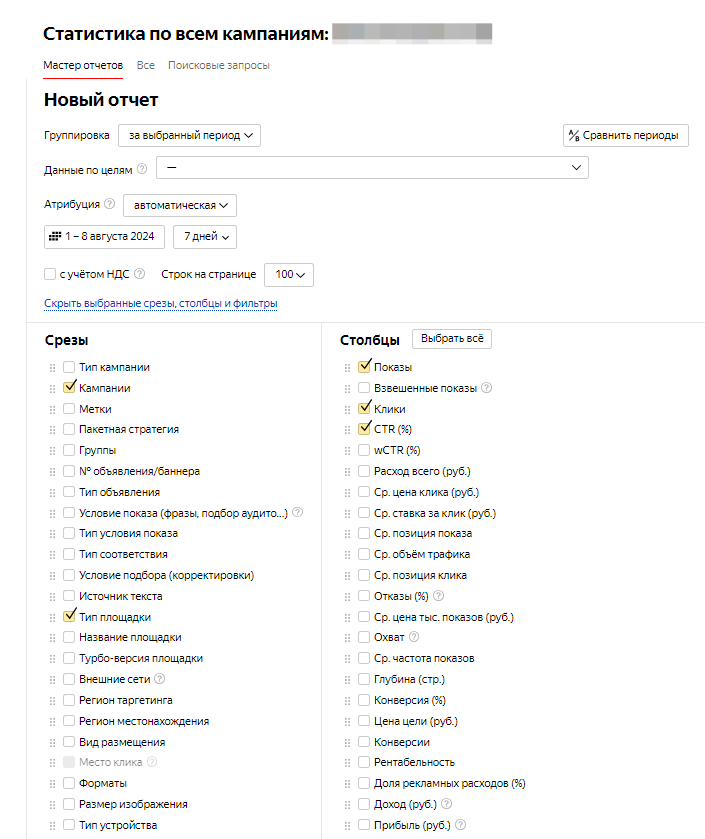Check the Рентабельность column
Screen dimensions: 705x839
pyautogui.click(x=364, y=762)
